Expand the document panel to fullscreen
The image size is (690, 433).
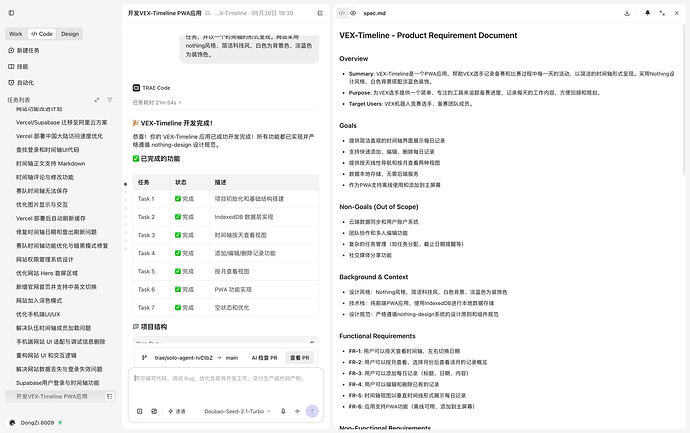point(662,13)
